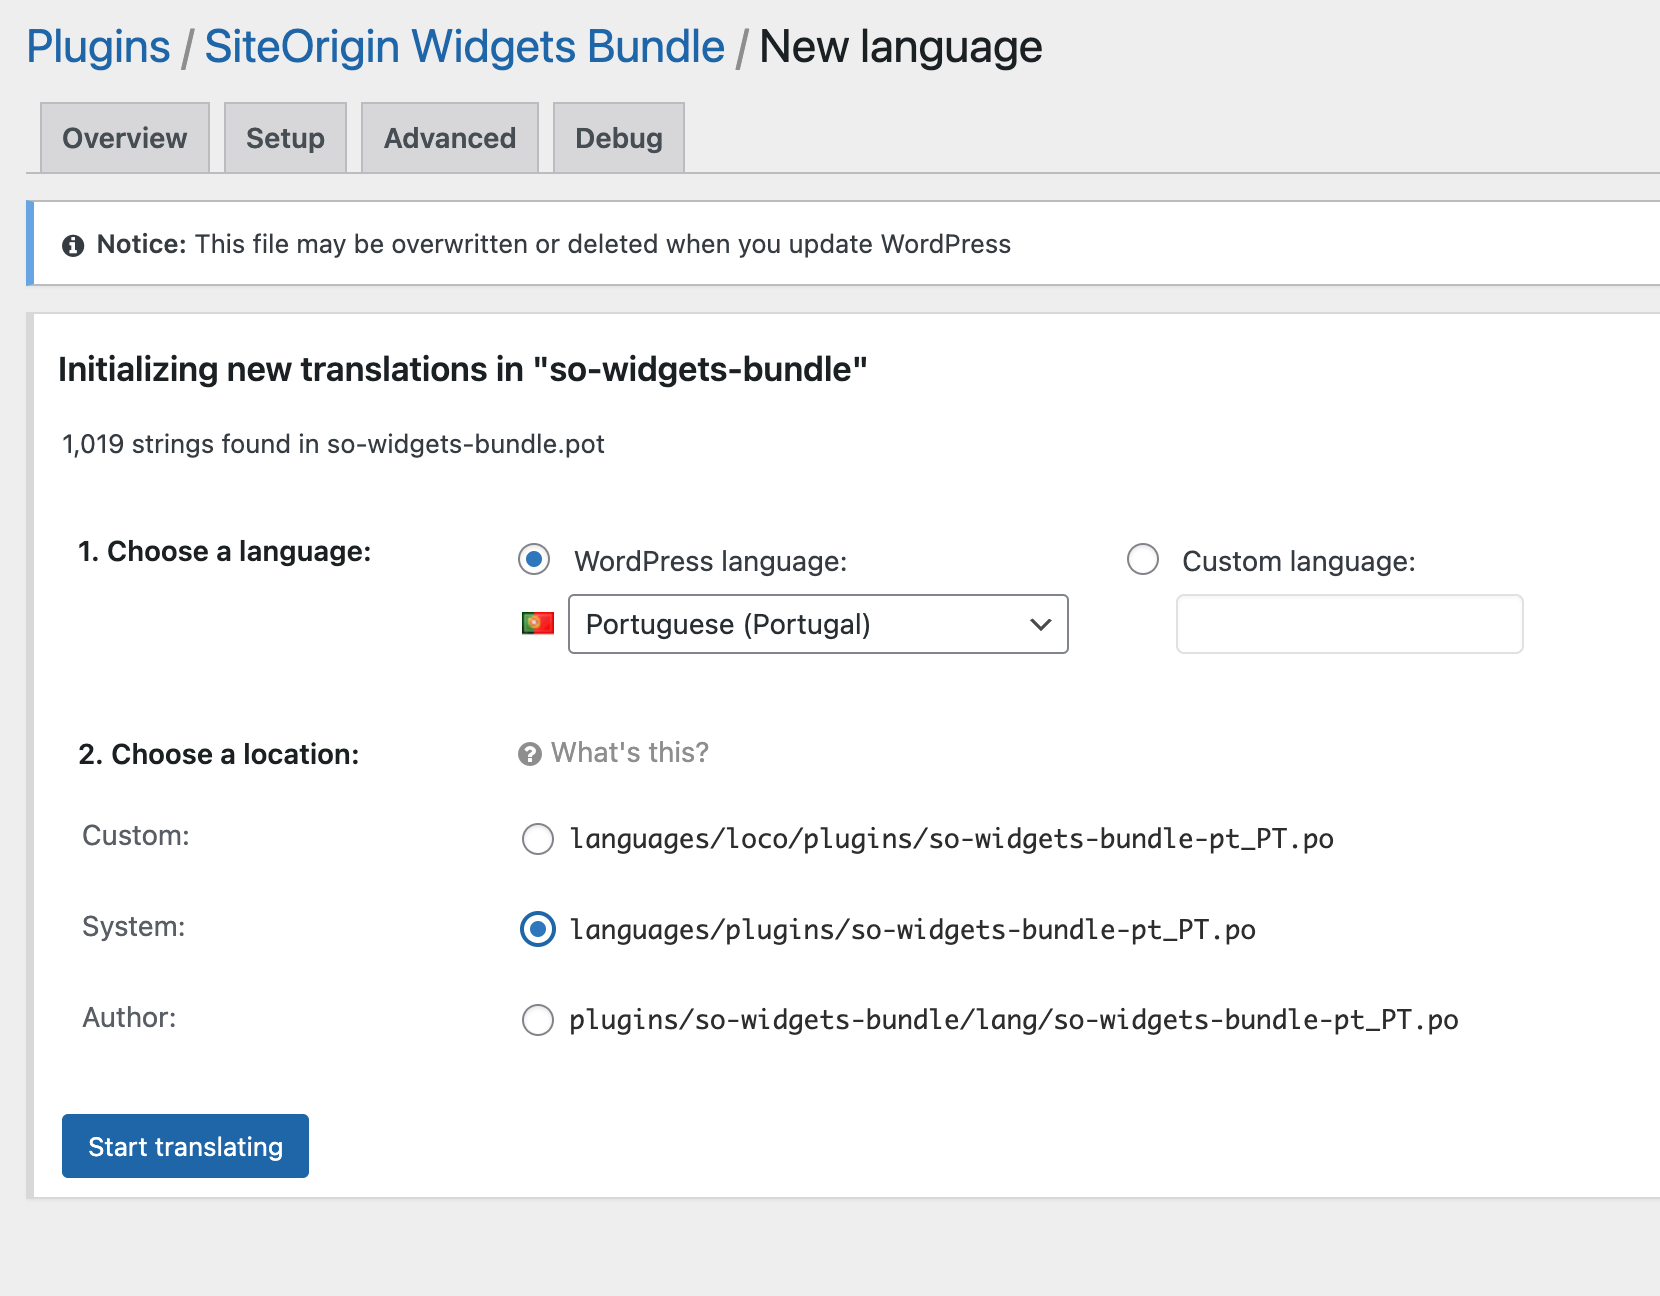Click the What's this? help link
The height and width of the screenshot is (1296, 1660).
(629, 753)
